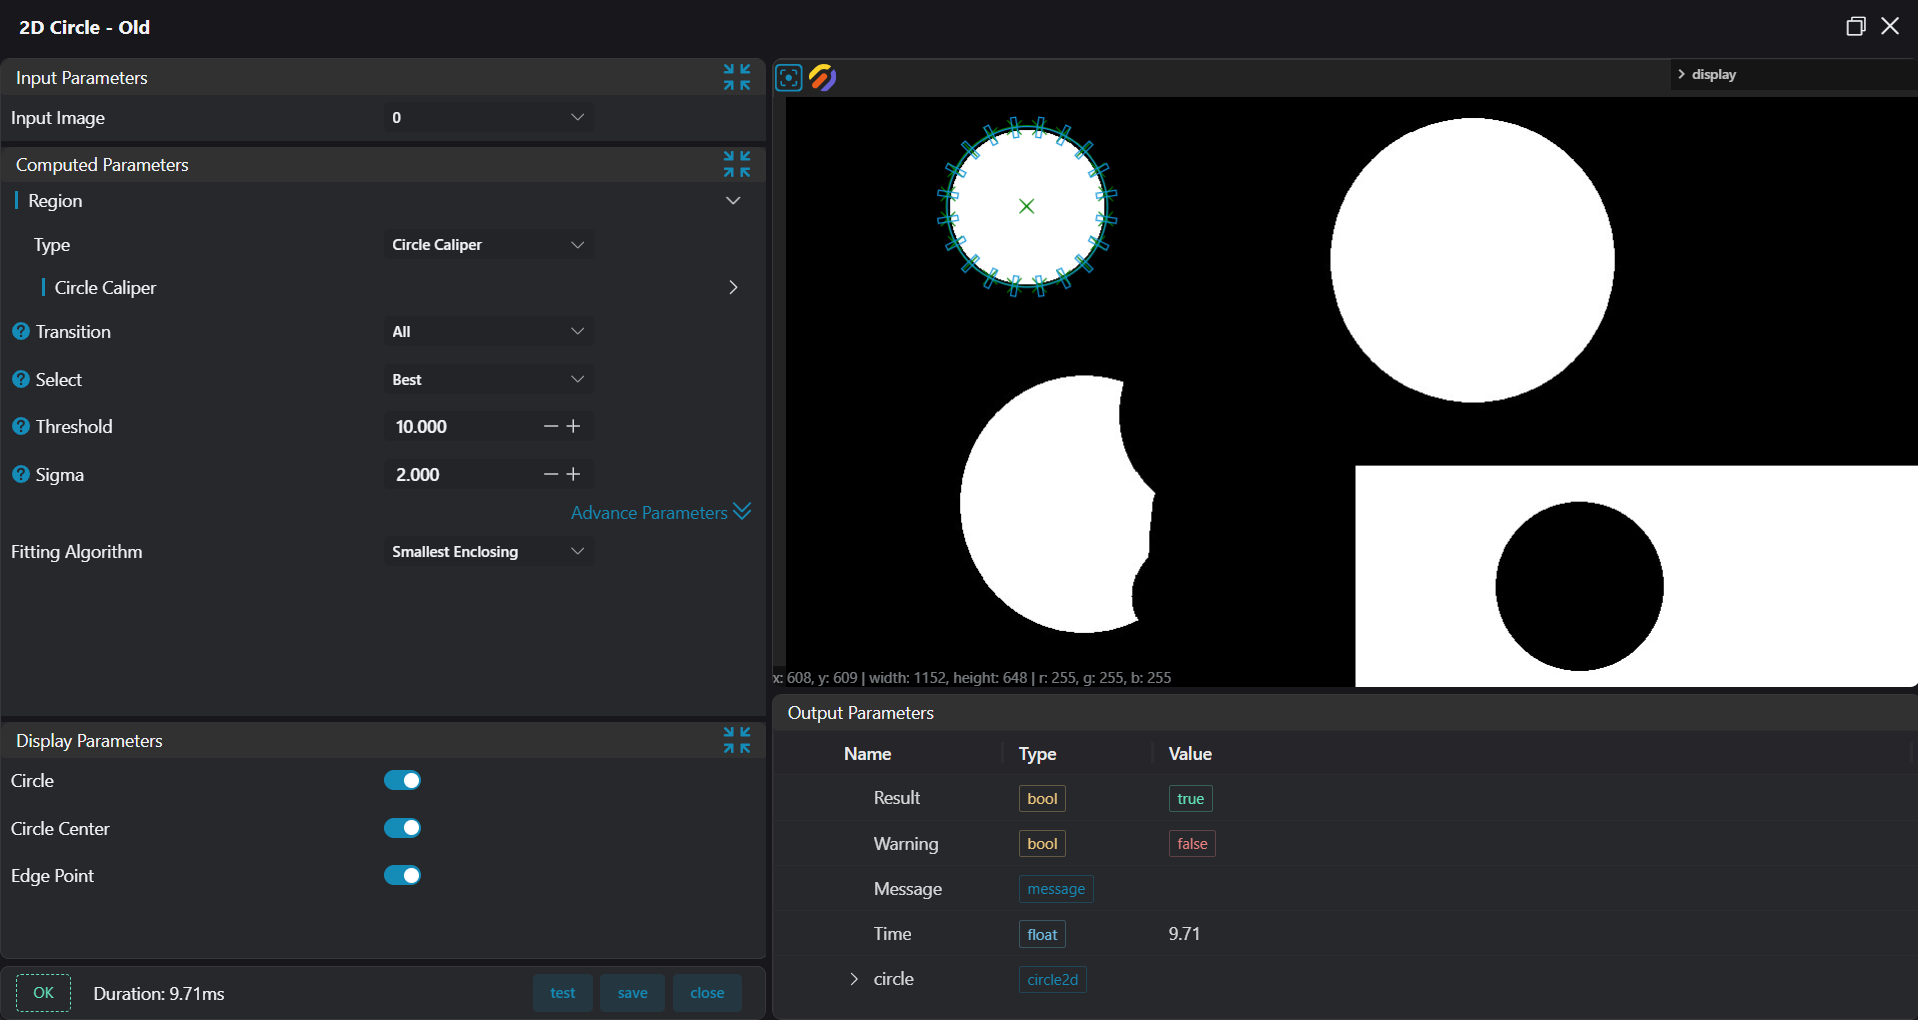Turn off the Edge Point toggle
The image size is (1918, 1020).
[x=402, y=875]
